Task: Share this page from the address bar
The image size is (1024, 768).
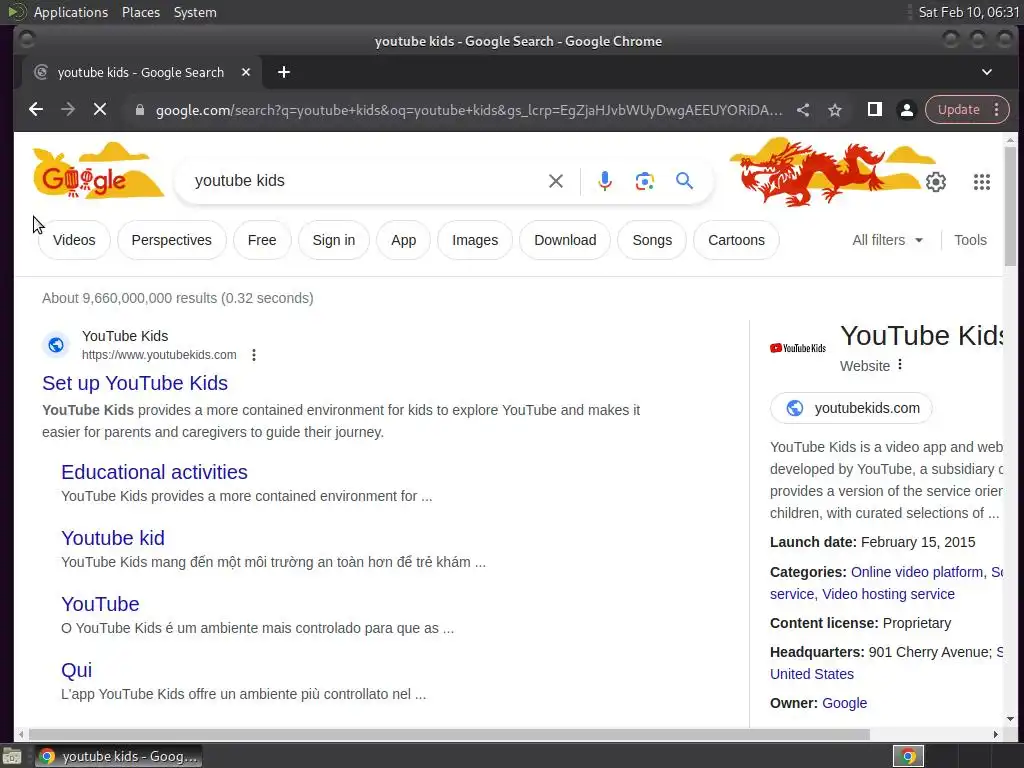Action: 803,110
